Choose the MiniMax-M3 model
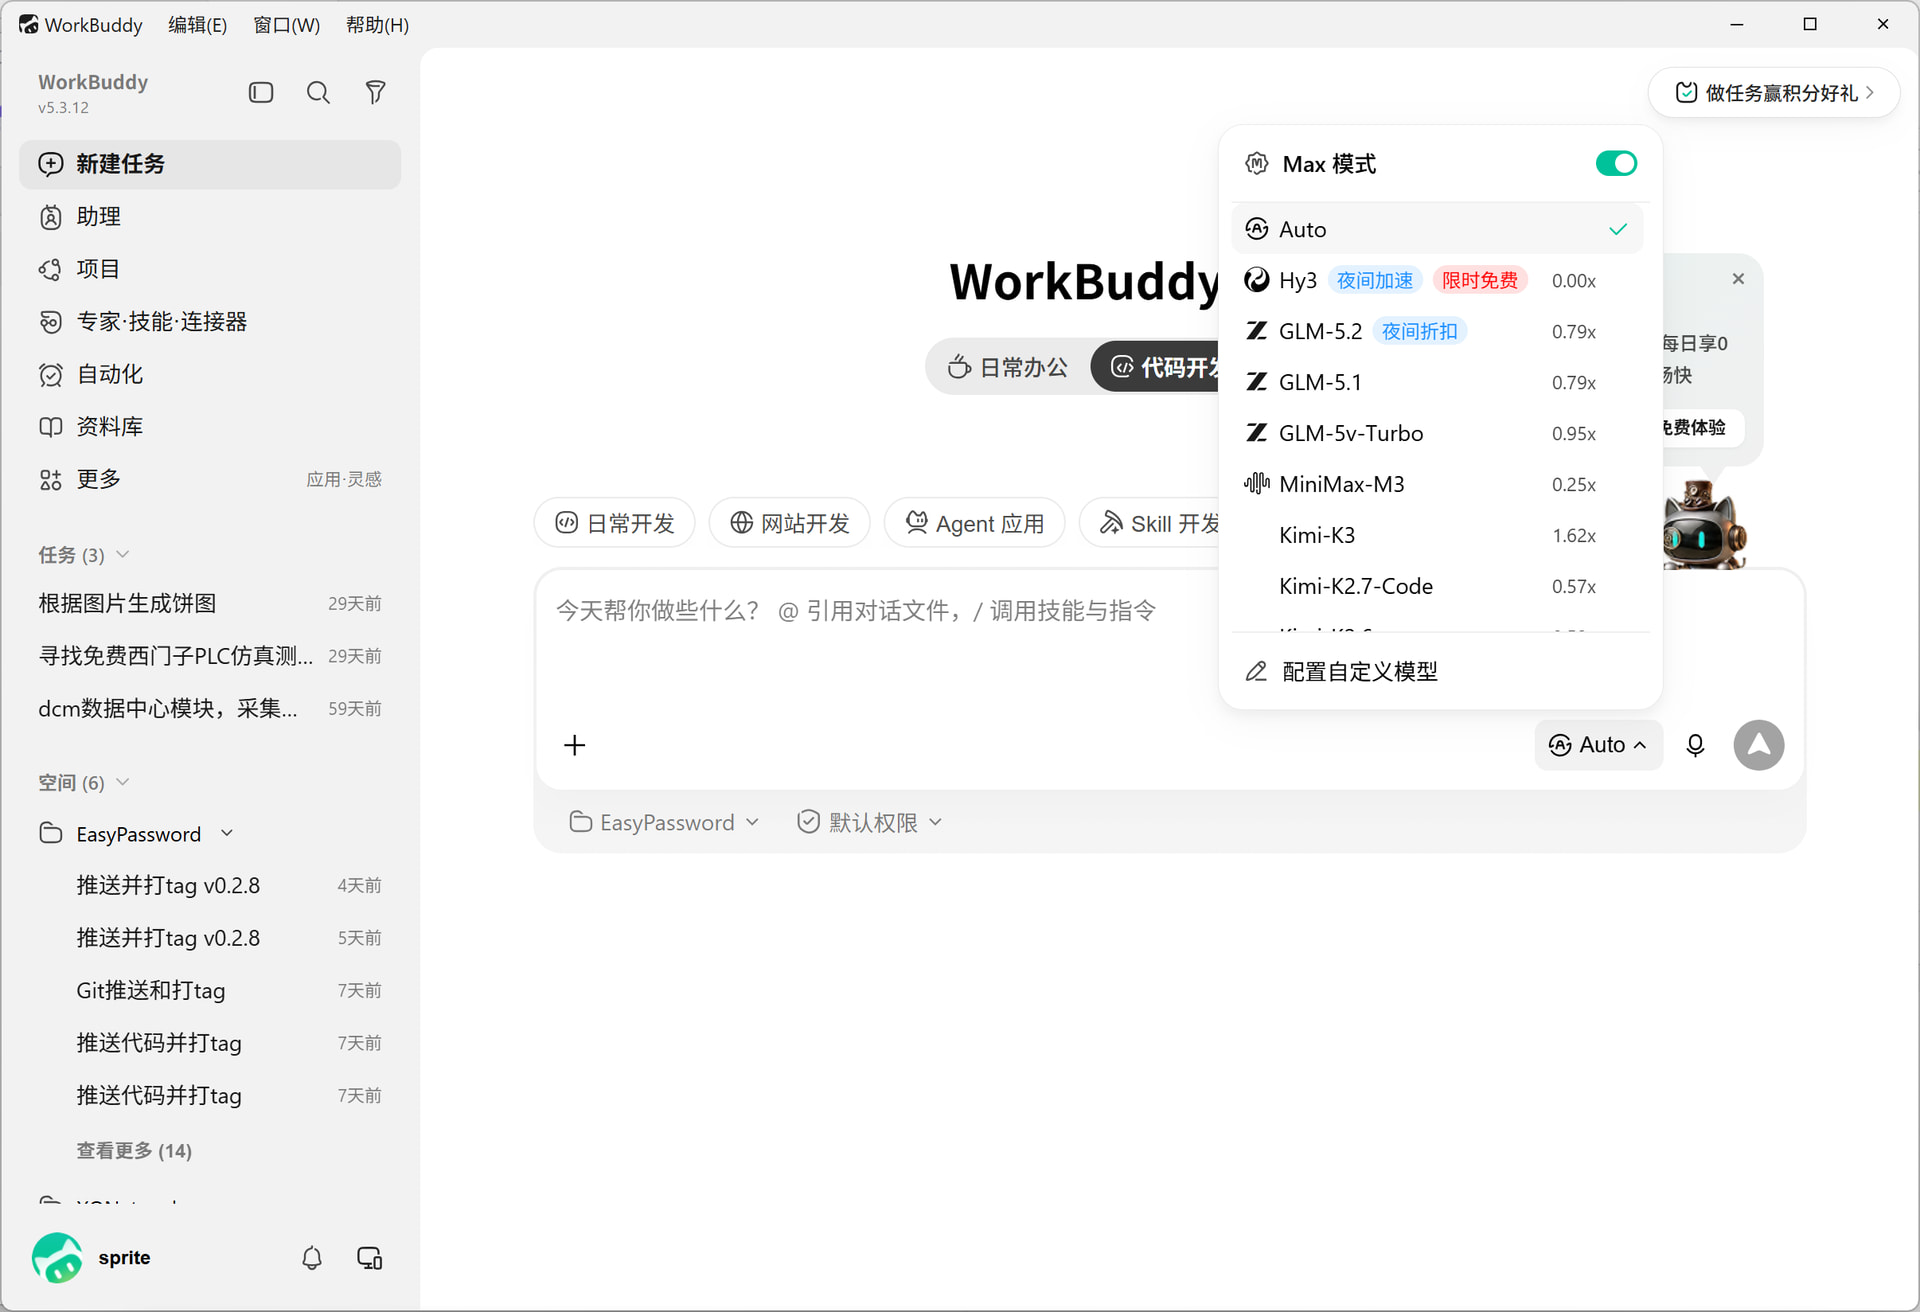Viewport: 1920px width, 1312px height. pos(1437,484)
